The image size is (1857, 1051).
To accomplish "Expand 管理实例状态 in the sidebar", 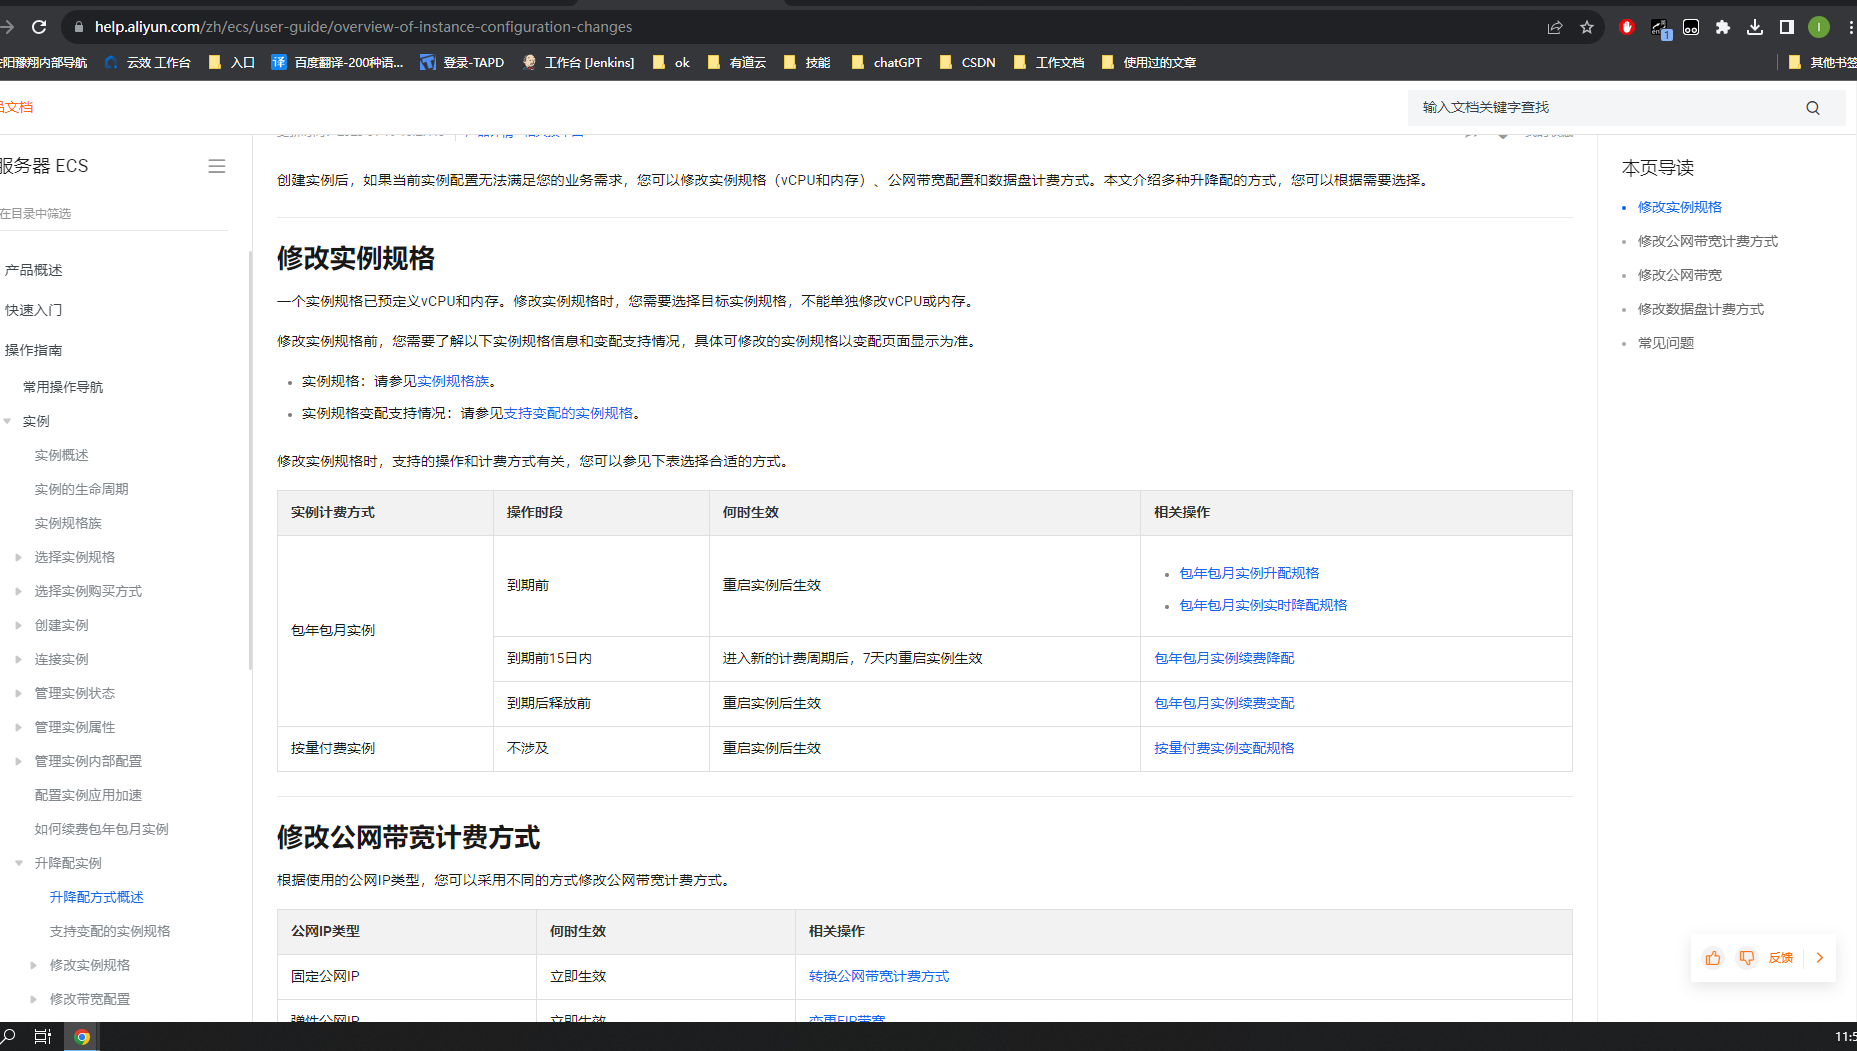I will (18, 693).
